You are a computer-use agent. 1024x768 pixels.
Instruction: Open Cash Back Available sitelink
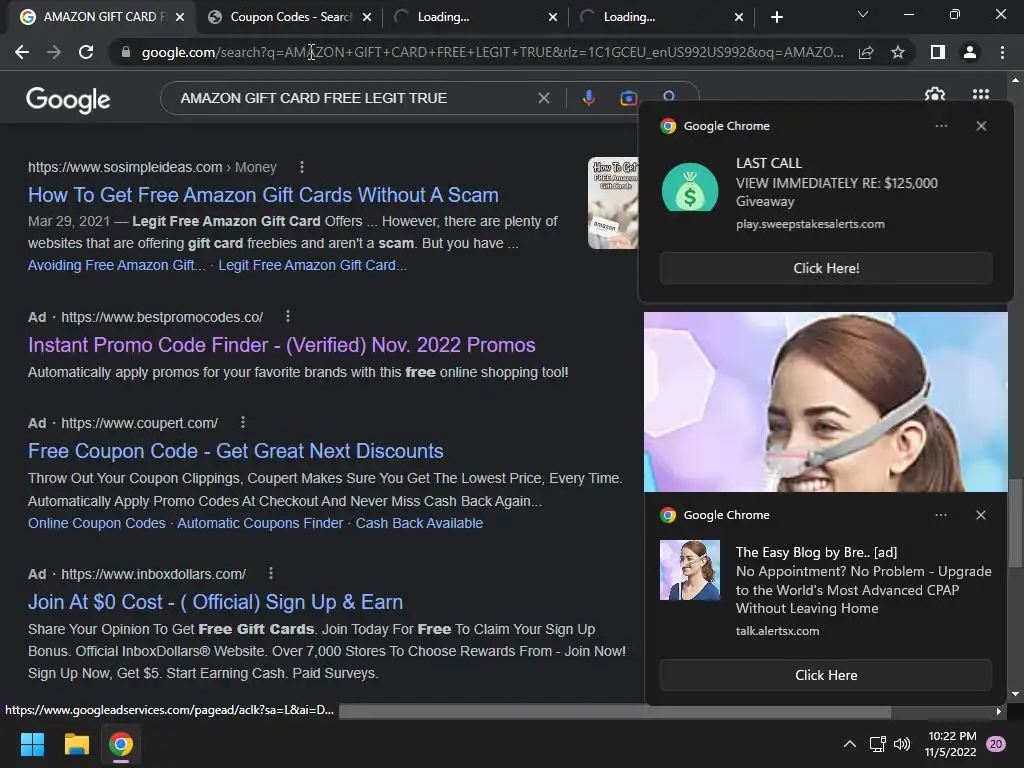[419, 523]
